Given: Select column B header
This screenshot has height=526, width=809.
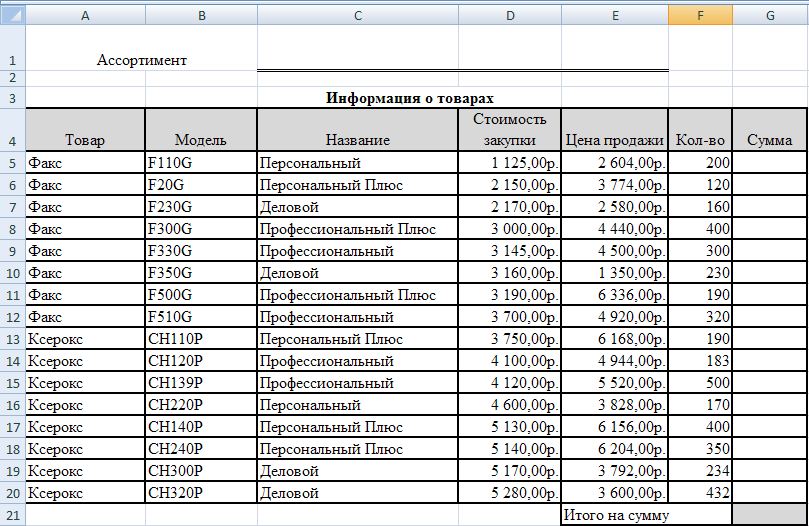Looking at the screenshot, I should point(202,15).
